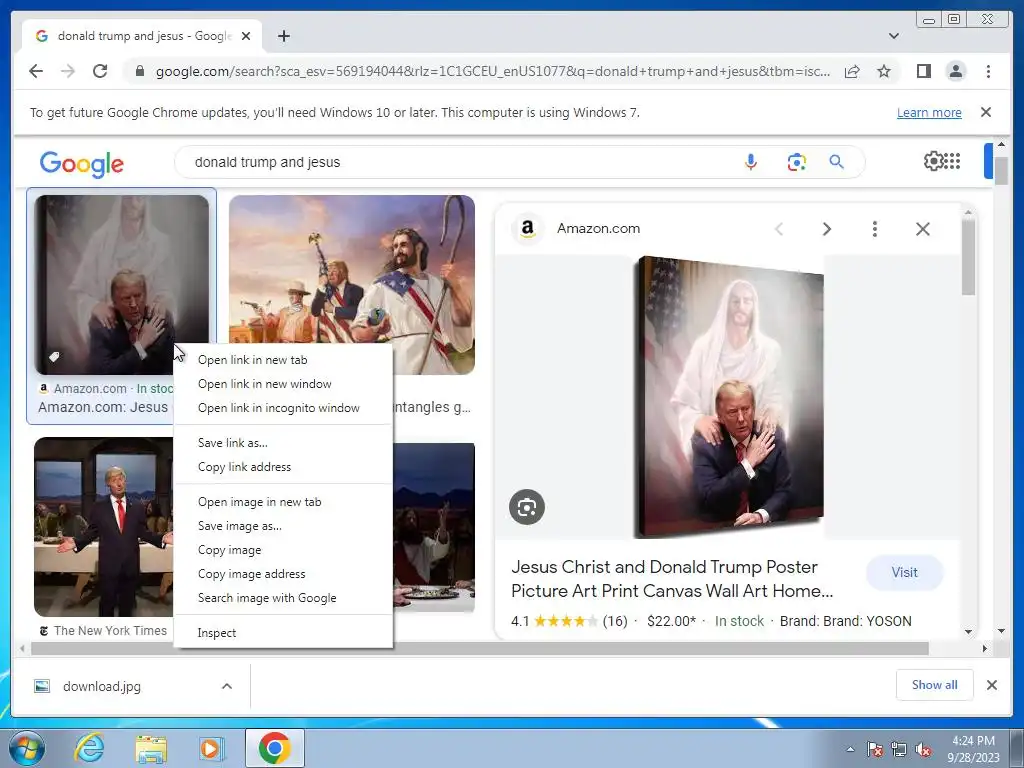Expand the tab search chevron

[894, 36]
